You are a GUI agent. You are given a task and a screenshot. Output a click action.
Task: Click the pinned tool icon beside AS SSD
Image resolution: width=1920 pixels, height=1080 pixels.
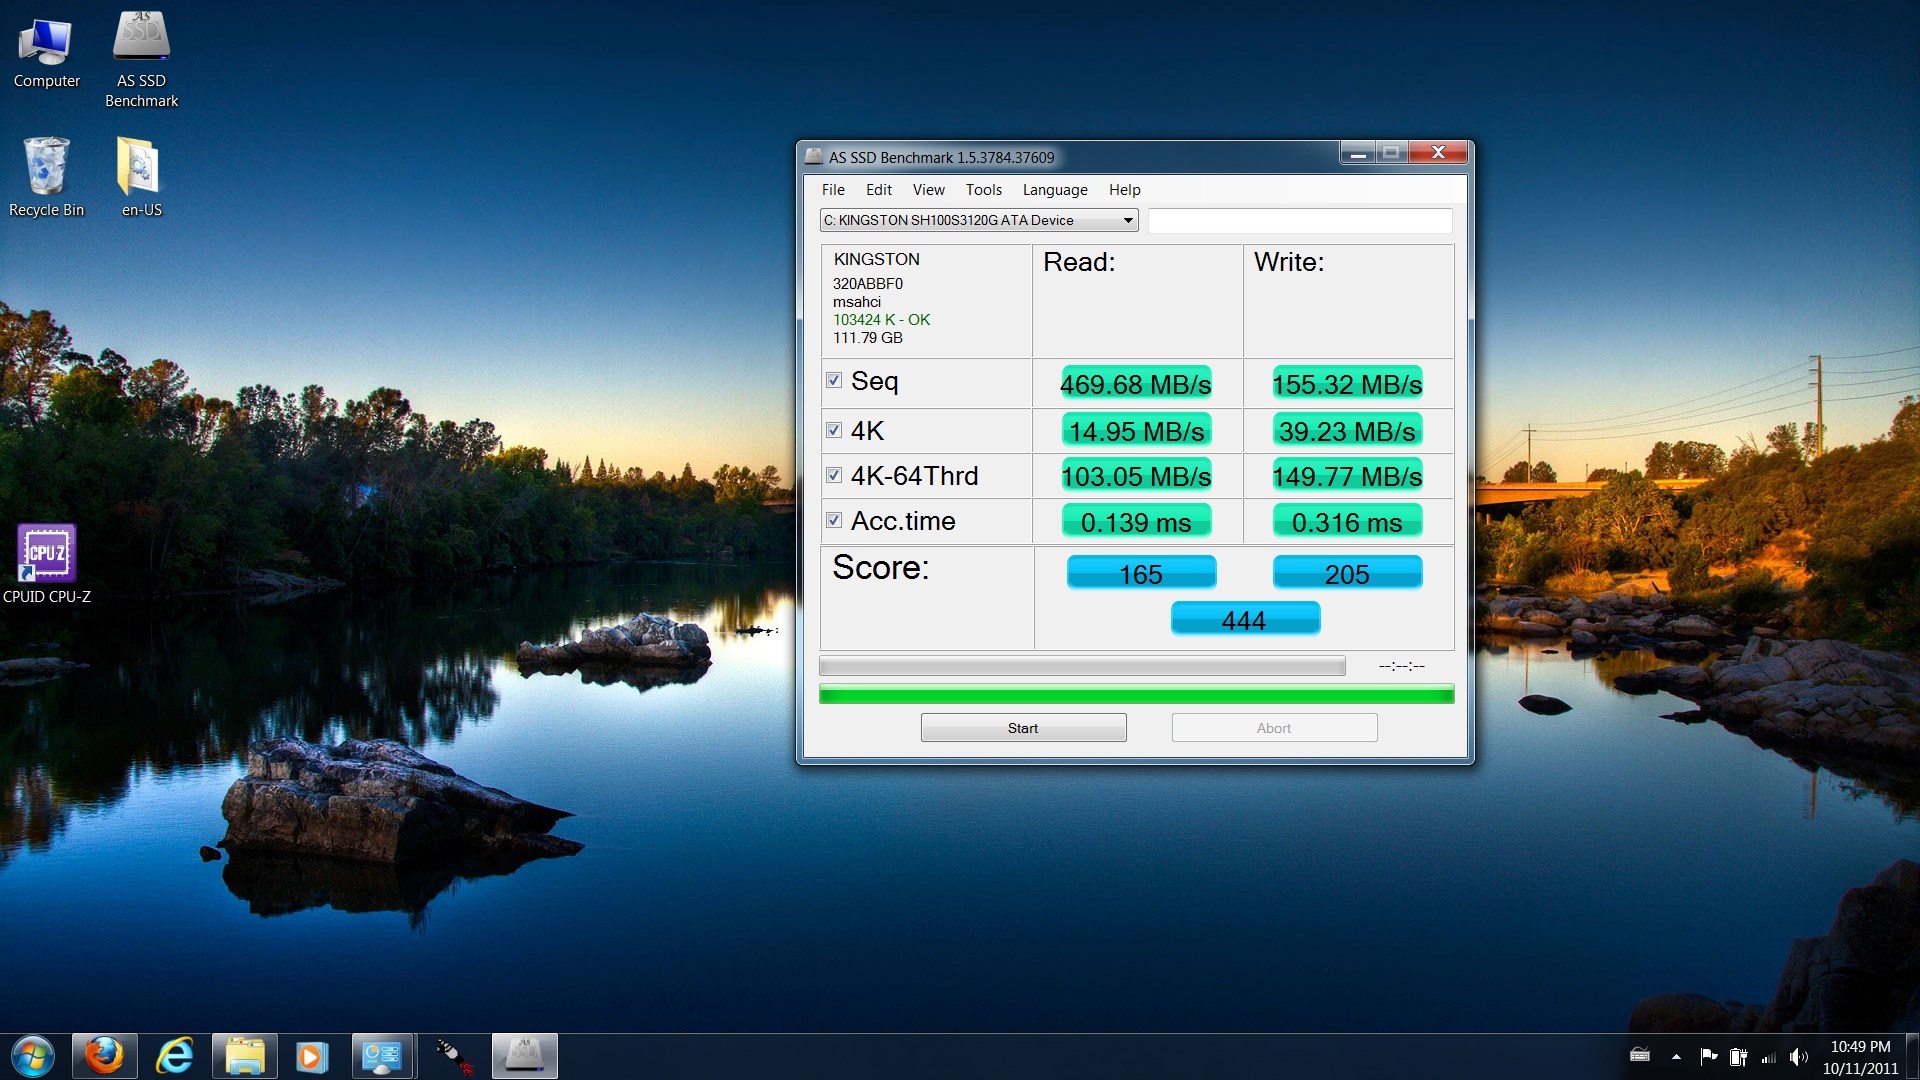455,1056
